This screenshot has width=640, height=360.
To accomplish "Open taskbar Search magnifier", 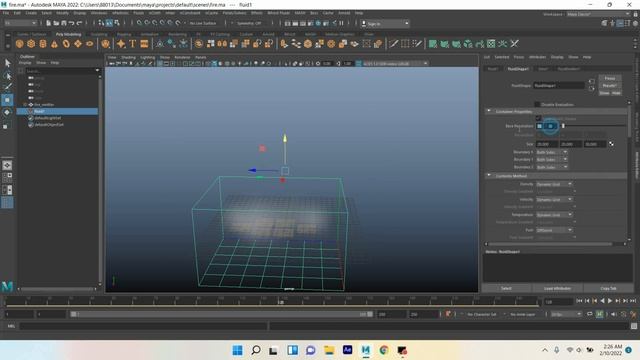I will (x=256, y=350).
